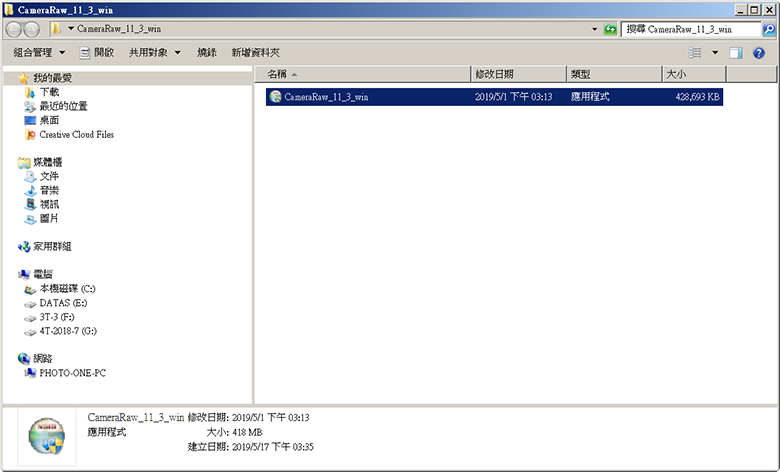The height and width of the screenshot is (472, 780).
Task: Click the Videos (視訊) library icon
Action: point(30,204)
